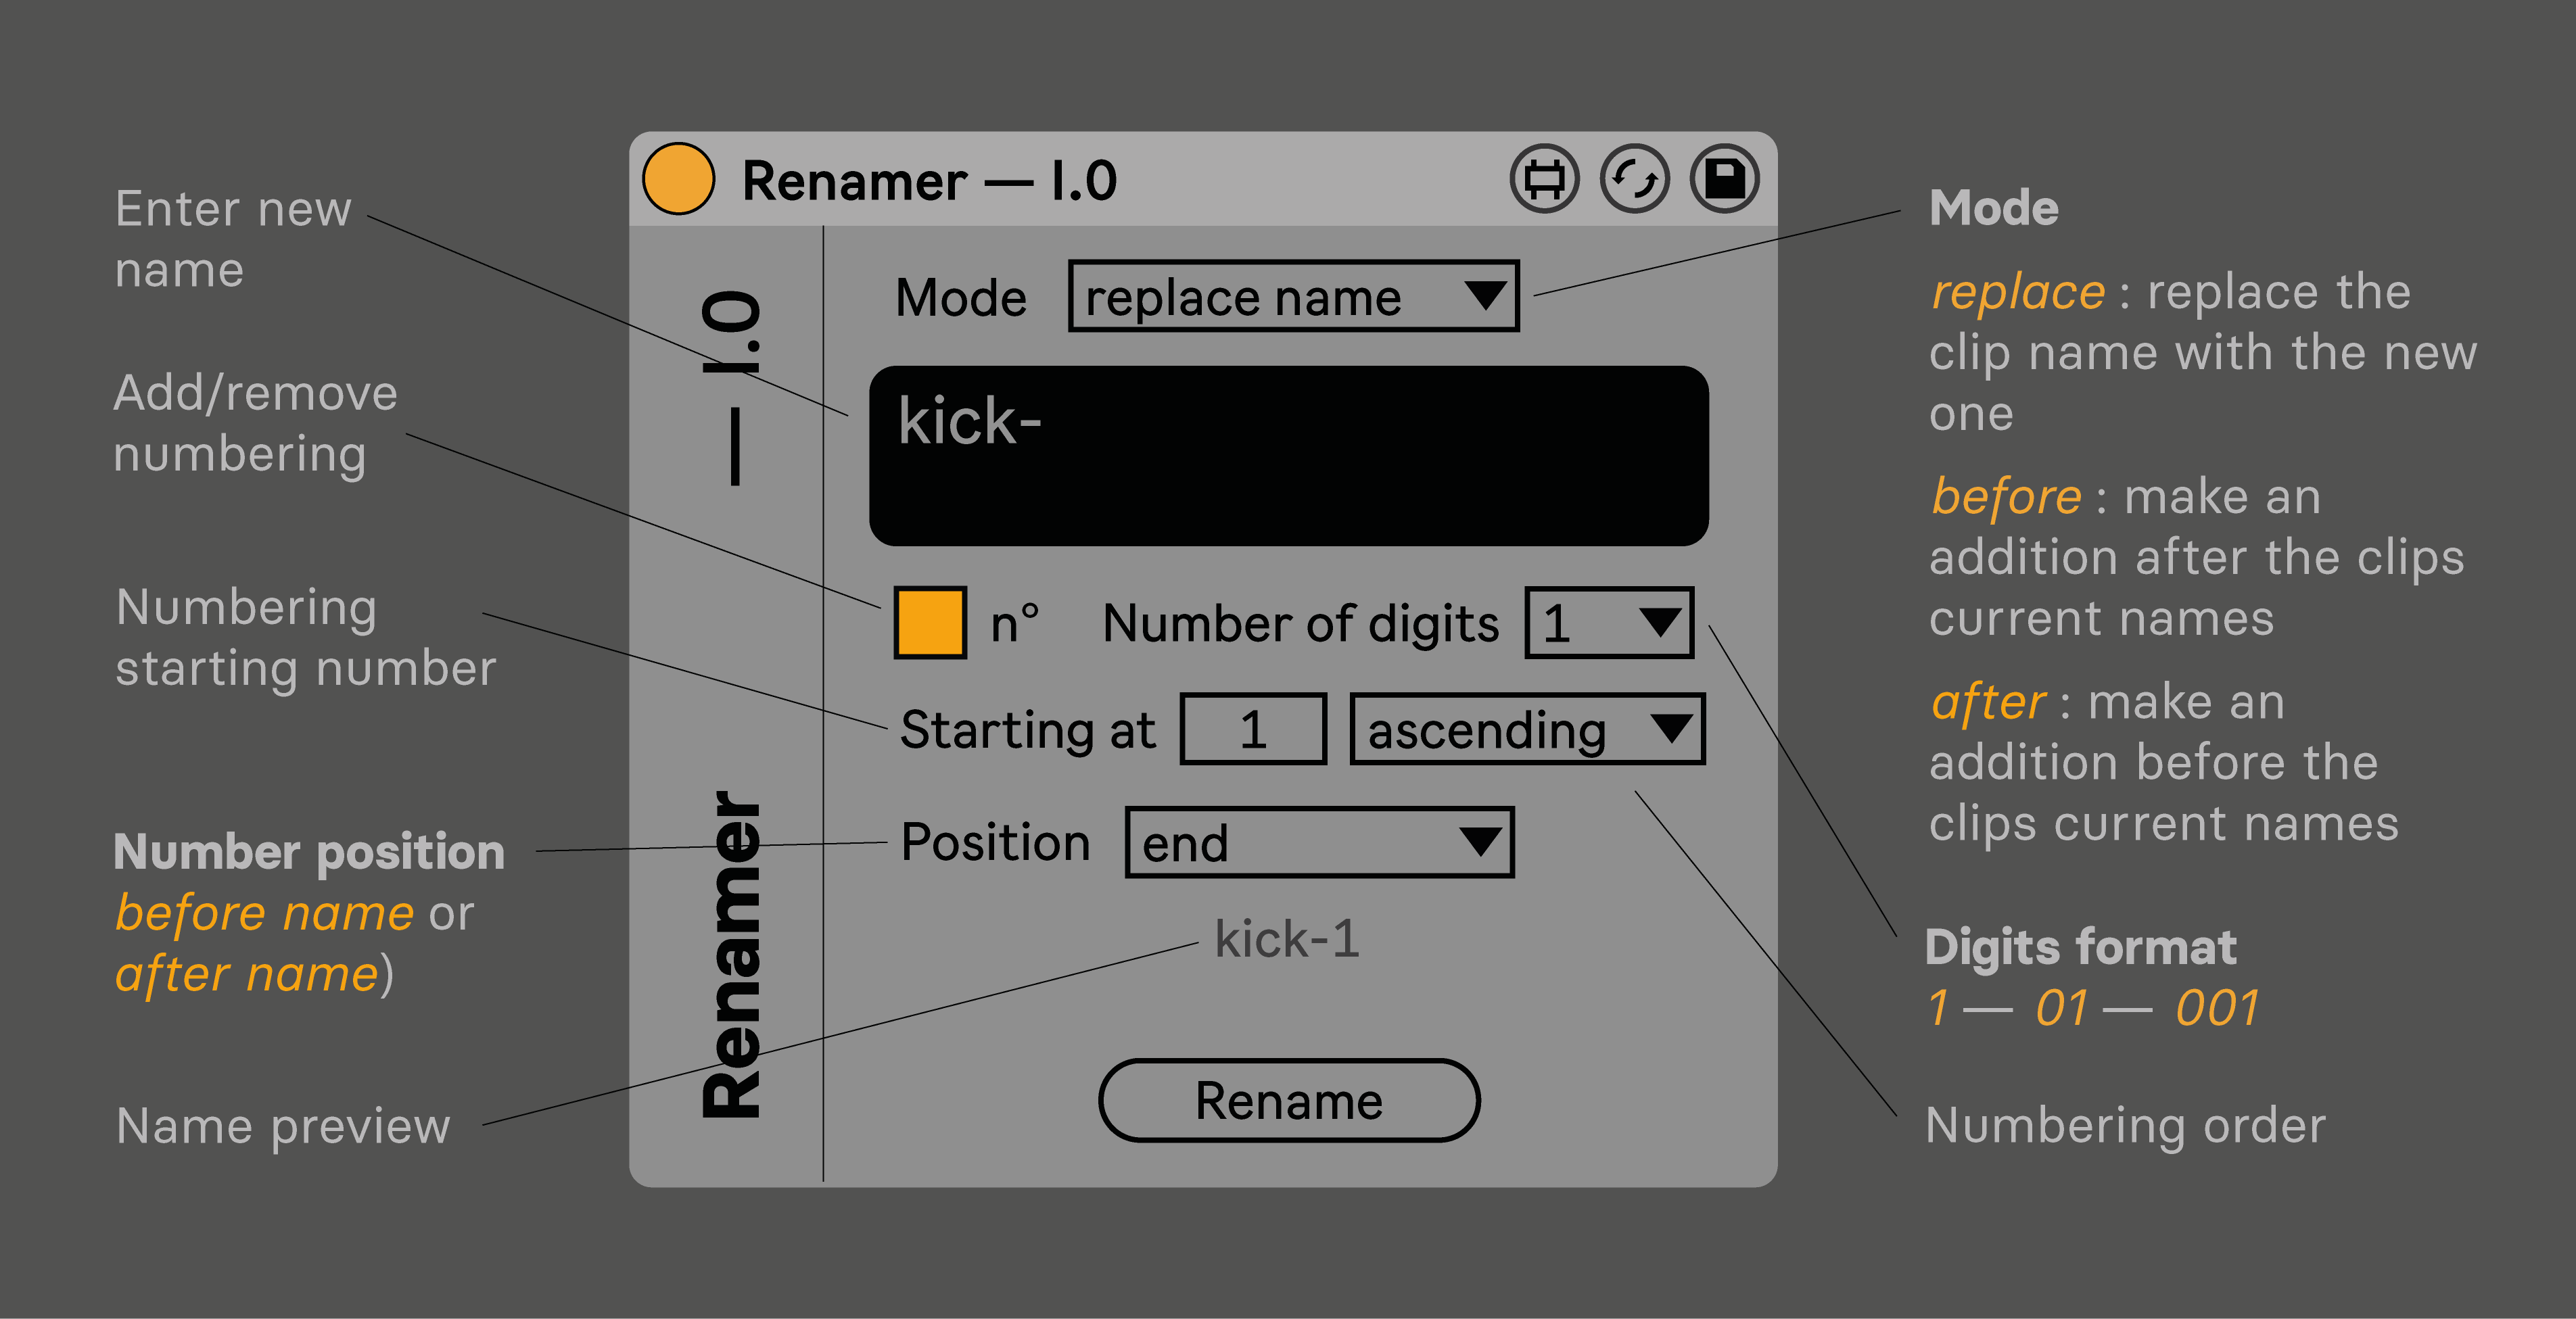The height and width of the screenshot is (1319, 2576).
Task: Click the "Numbering order" annotation text
Action: (x=2125, y=1125)
